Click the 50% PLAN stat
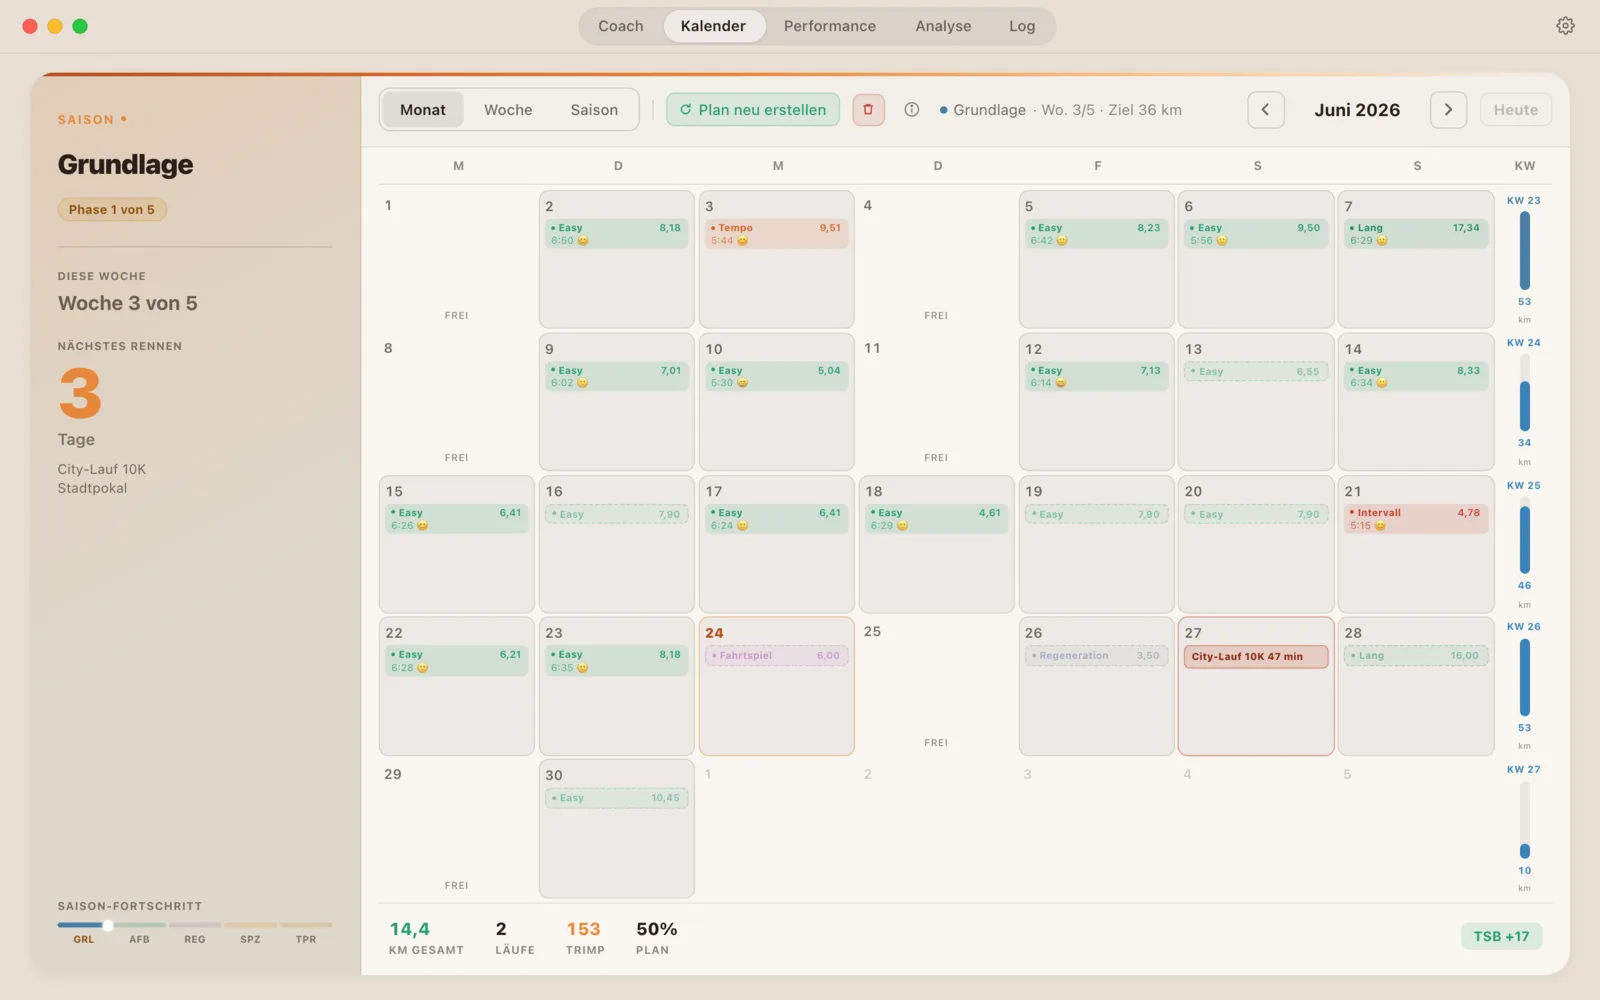Image resolution: width=1600 pixels, height=1000 pixels. (656, 937)
